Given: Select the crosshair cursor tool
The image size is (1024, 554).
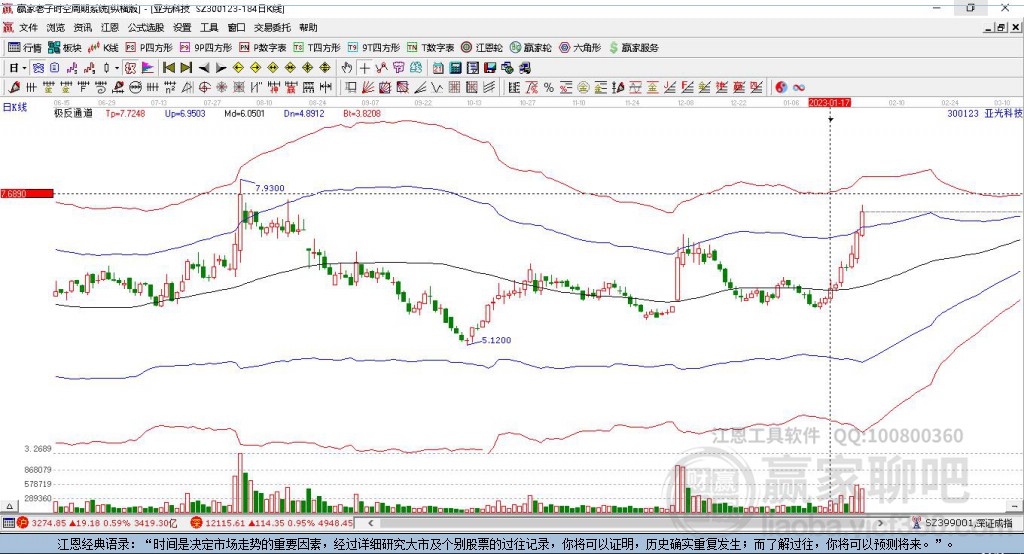Looking at the screenshot, I should [365, 68].
